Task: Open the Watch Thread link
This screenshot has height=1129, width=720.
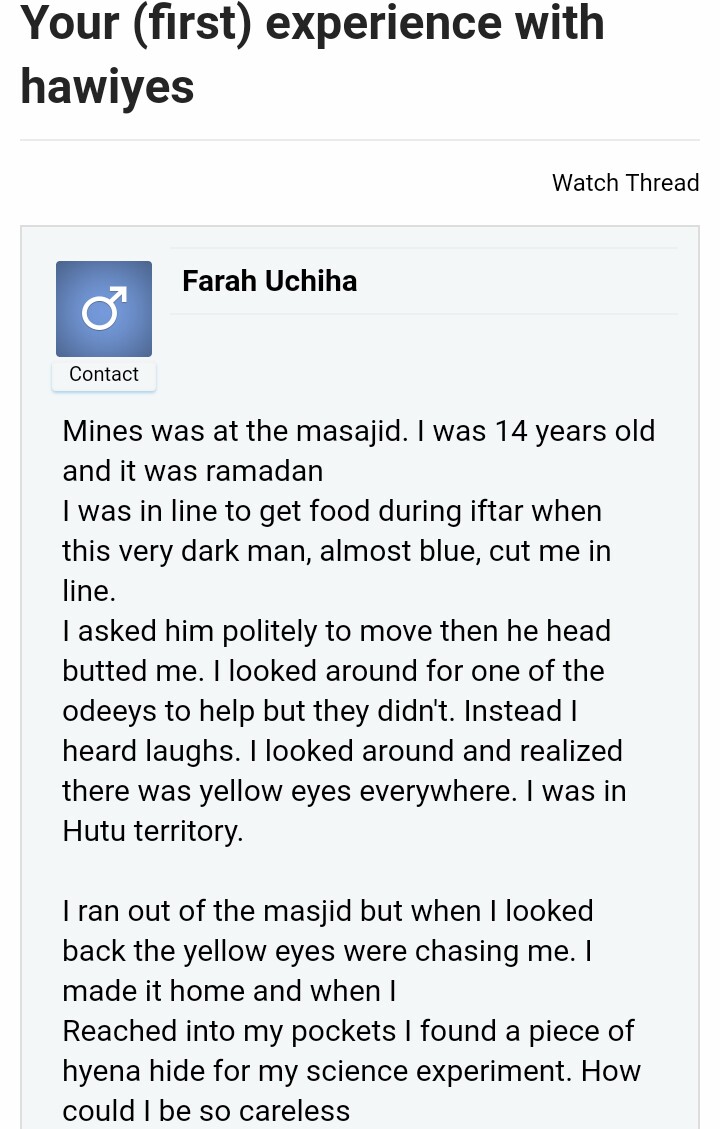Action: click(625, 183)
